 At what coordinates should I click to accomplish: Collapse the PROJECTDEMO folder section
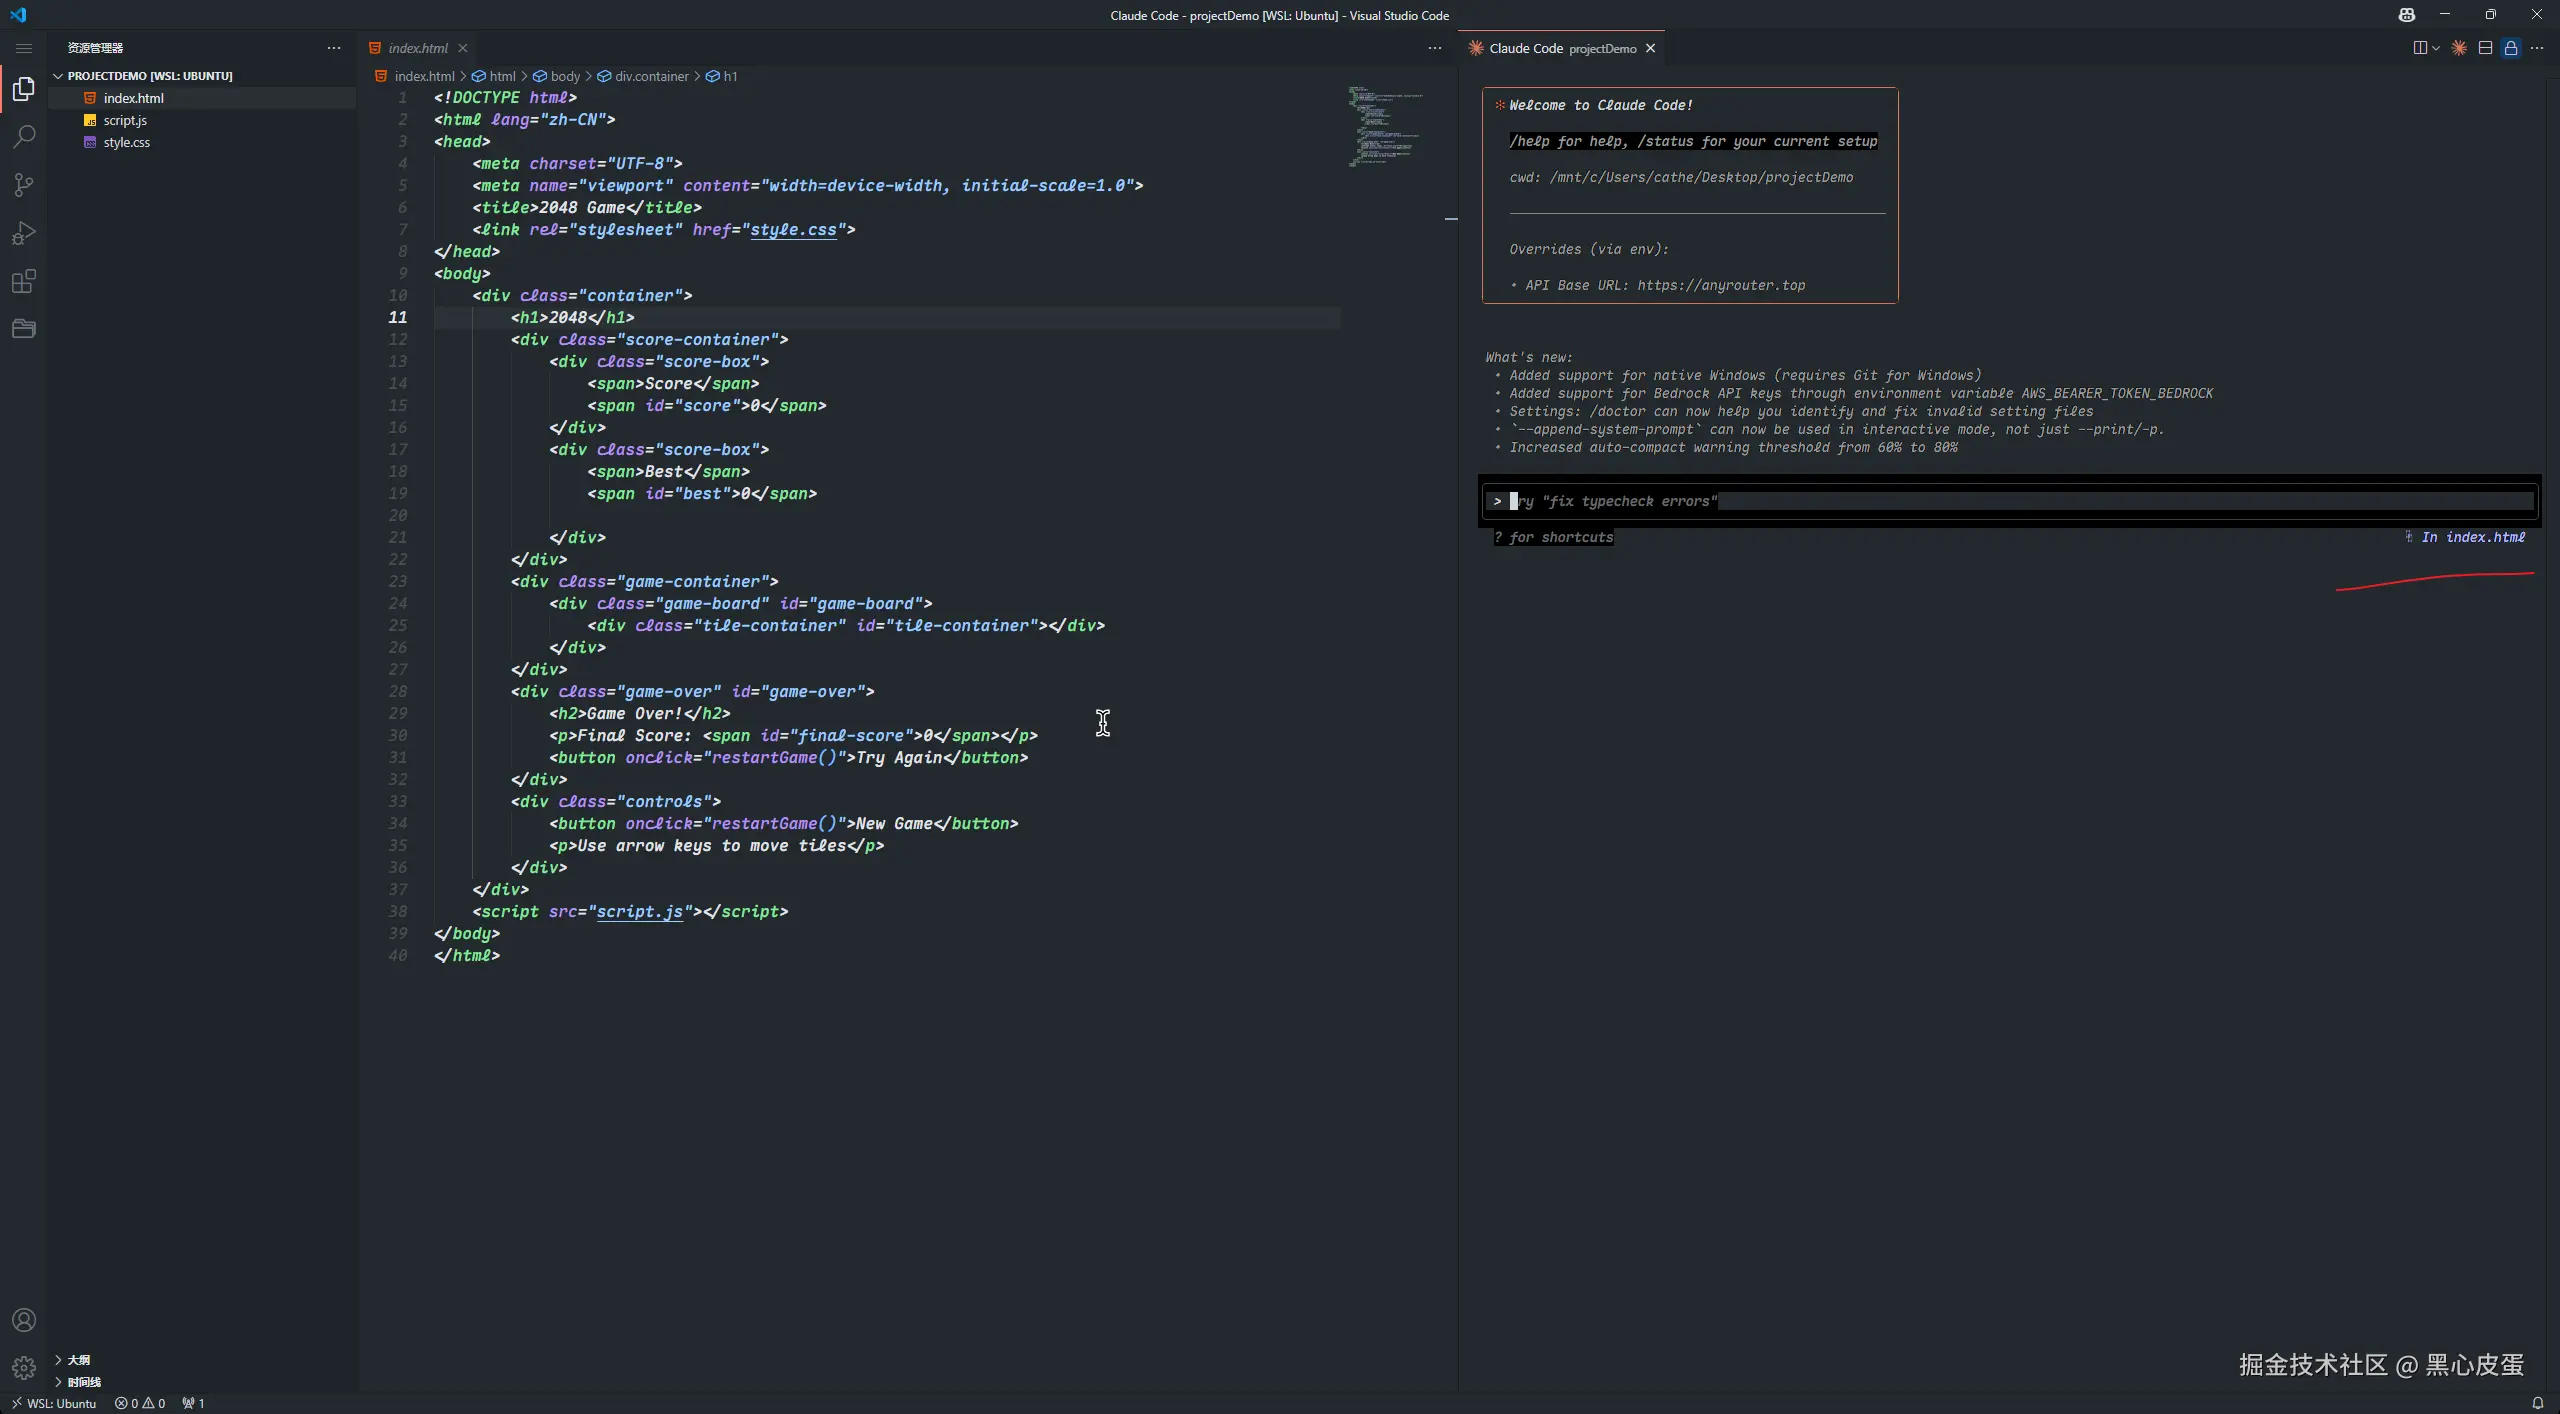[x=149, y=76]
